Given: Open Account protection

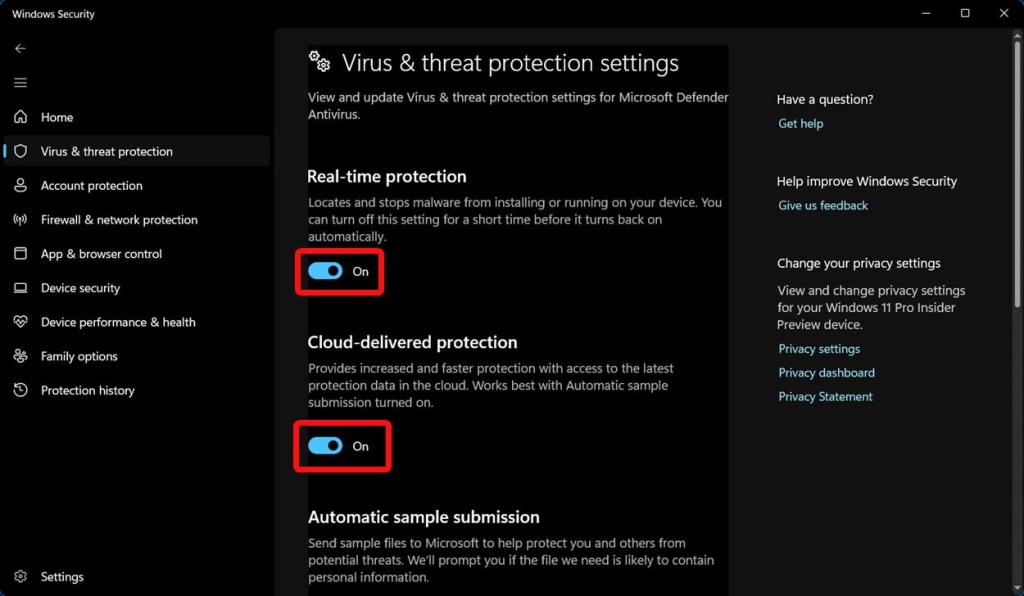Looking at the screenshot, I should pyautogui.click(x=89, y=185).
